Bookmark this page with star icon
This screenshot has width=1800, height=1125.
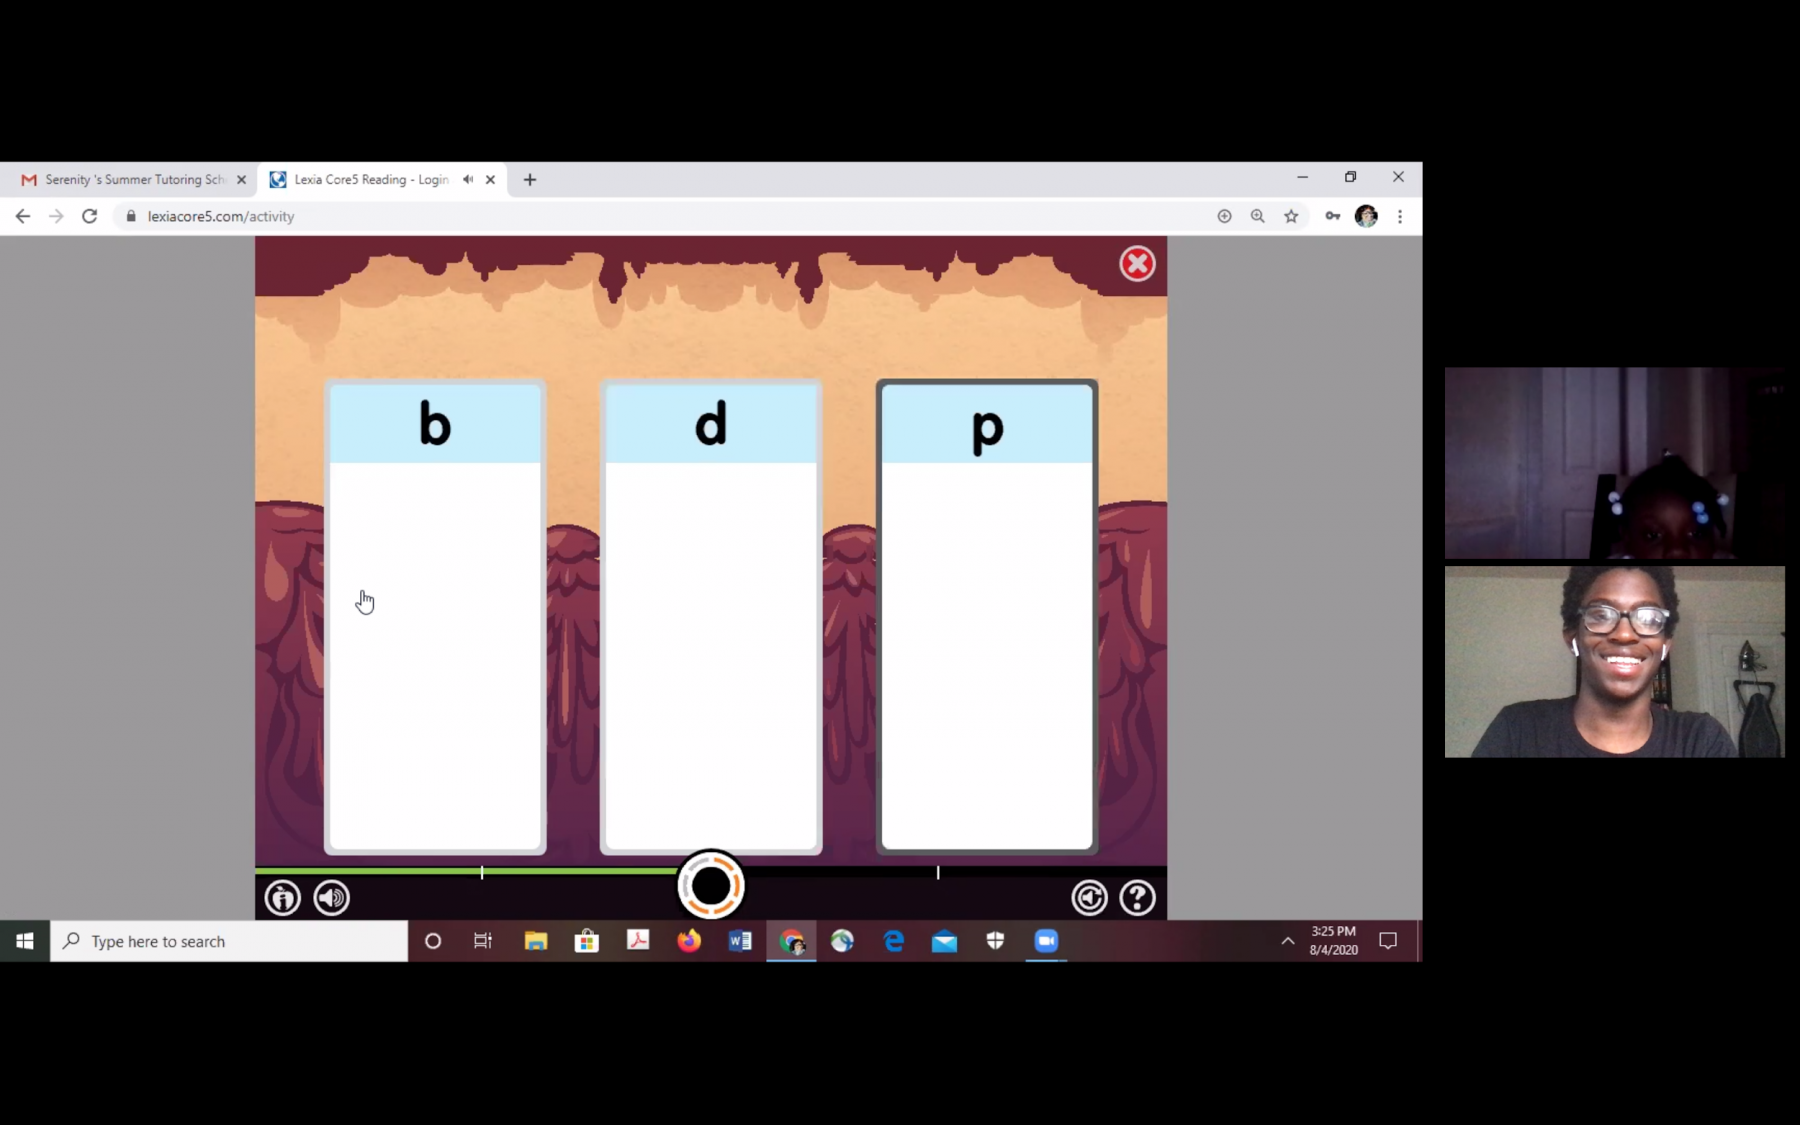[x=1291, y=216]
